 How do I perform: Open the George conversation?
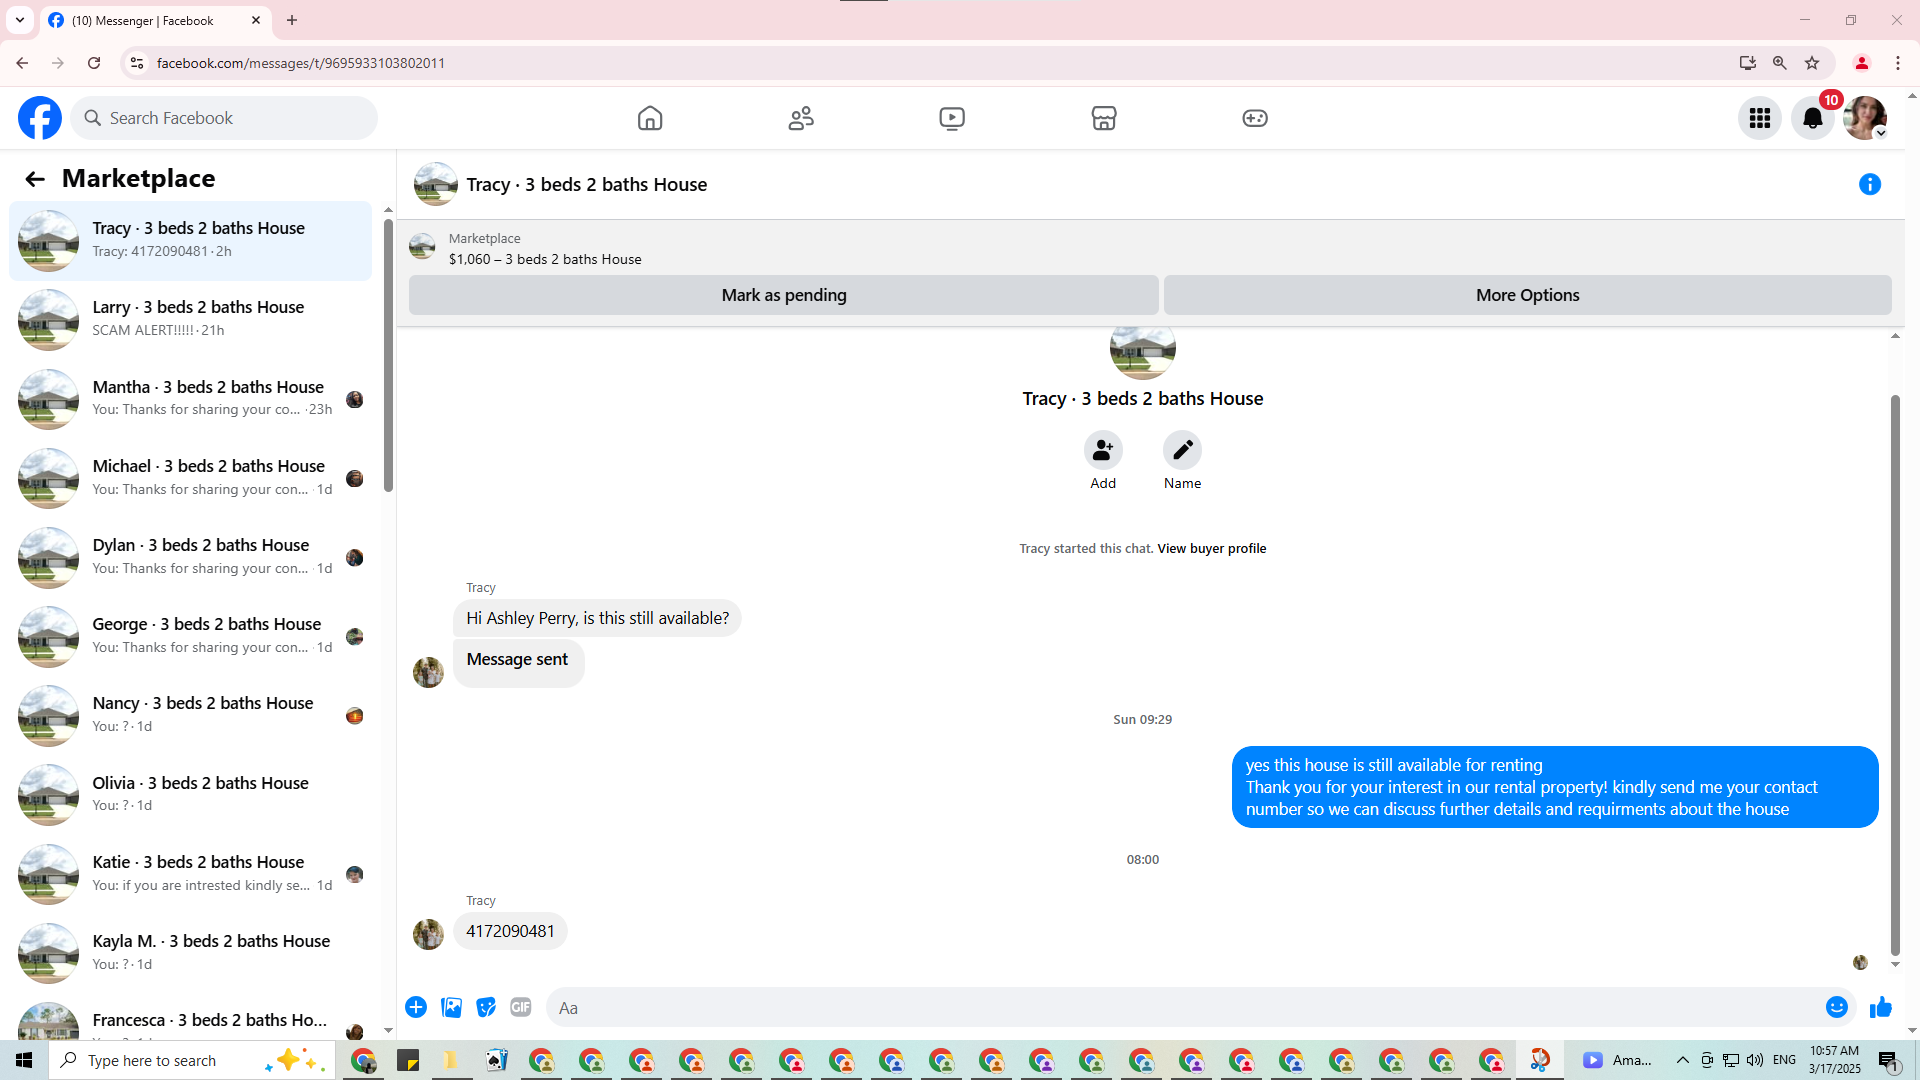point(190,636)
